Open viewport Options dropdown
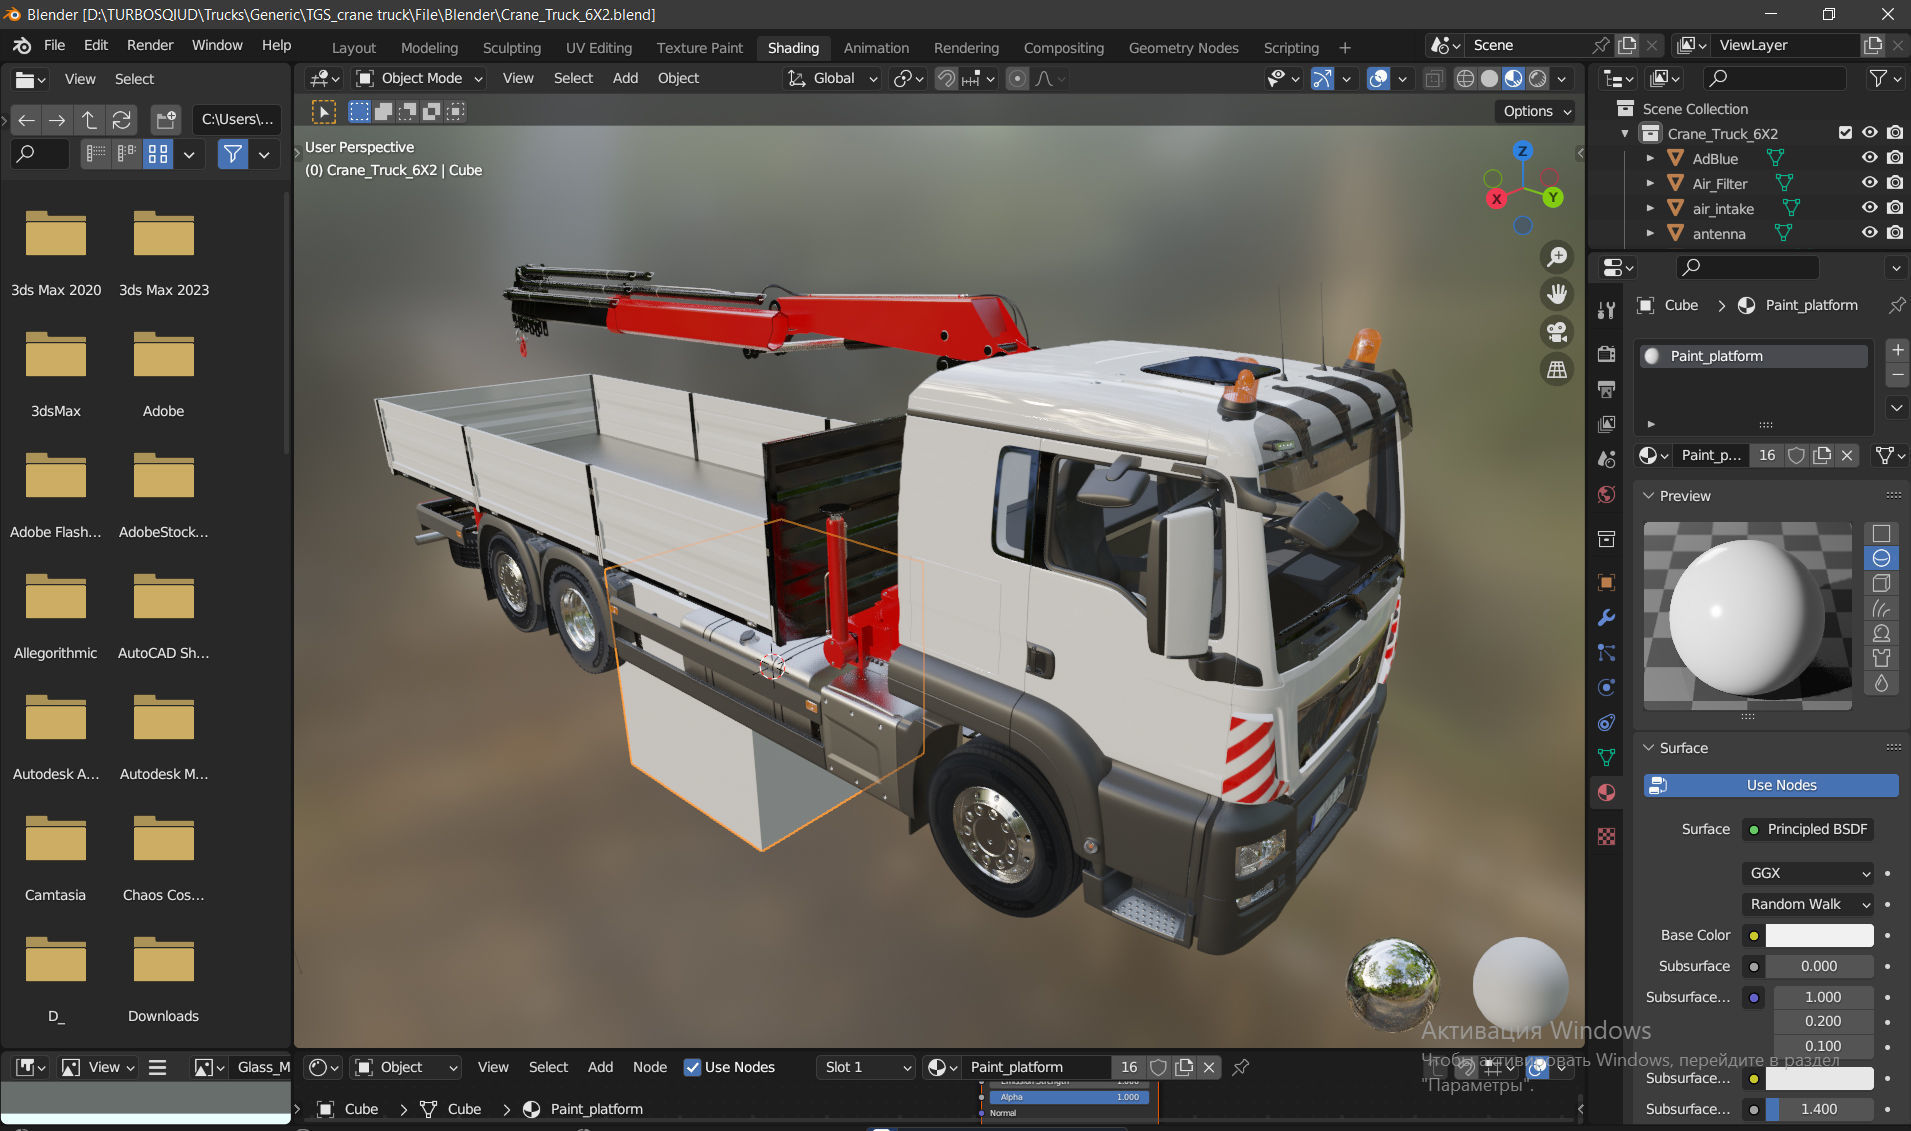The height and width of the screenshot is (1131, 1911). click(x=1537, y=111)
